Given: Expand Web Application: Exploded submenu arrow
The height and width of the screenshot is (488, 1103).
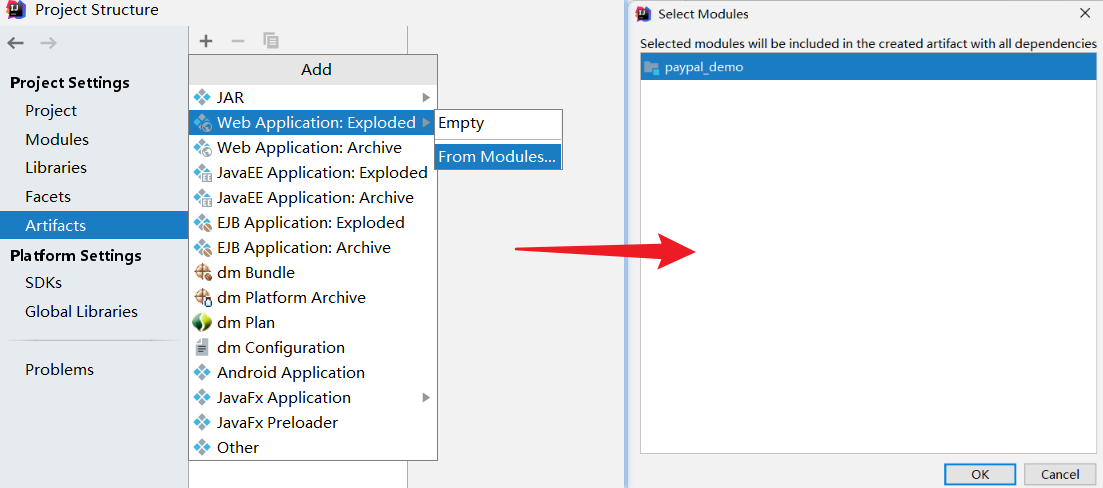Looking at the screenshot, I should tap(426, 123).
